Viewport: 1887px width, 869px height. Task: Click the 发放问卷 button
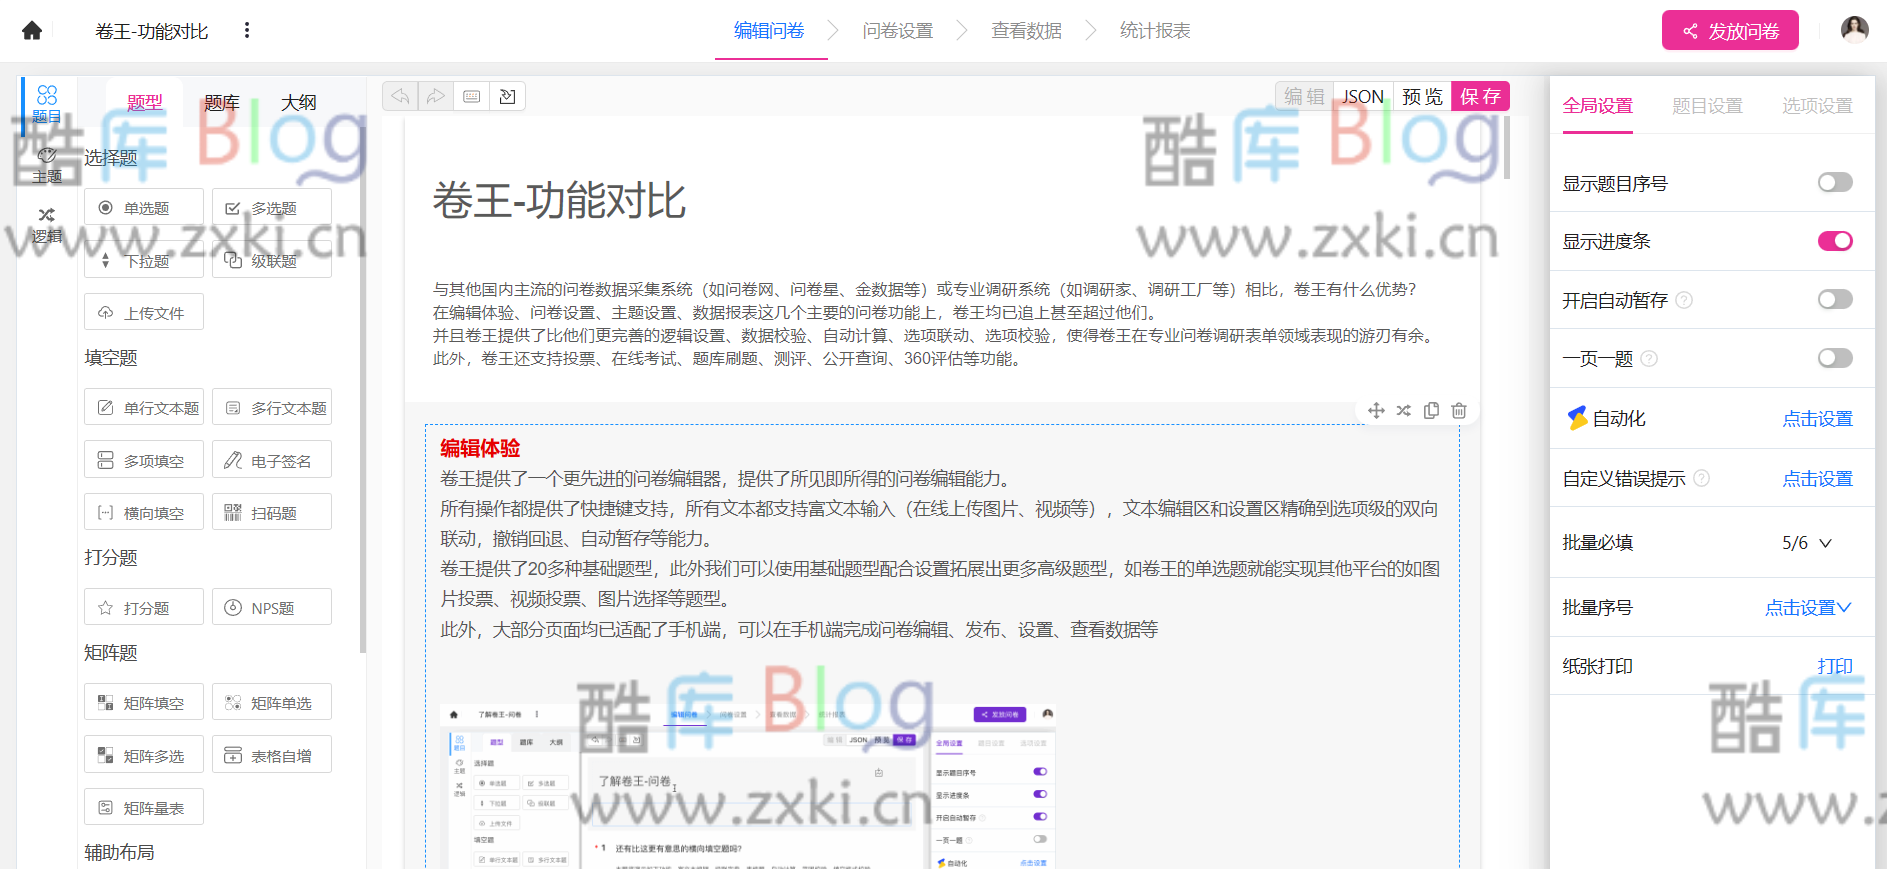(x=1730, y=30)
